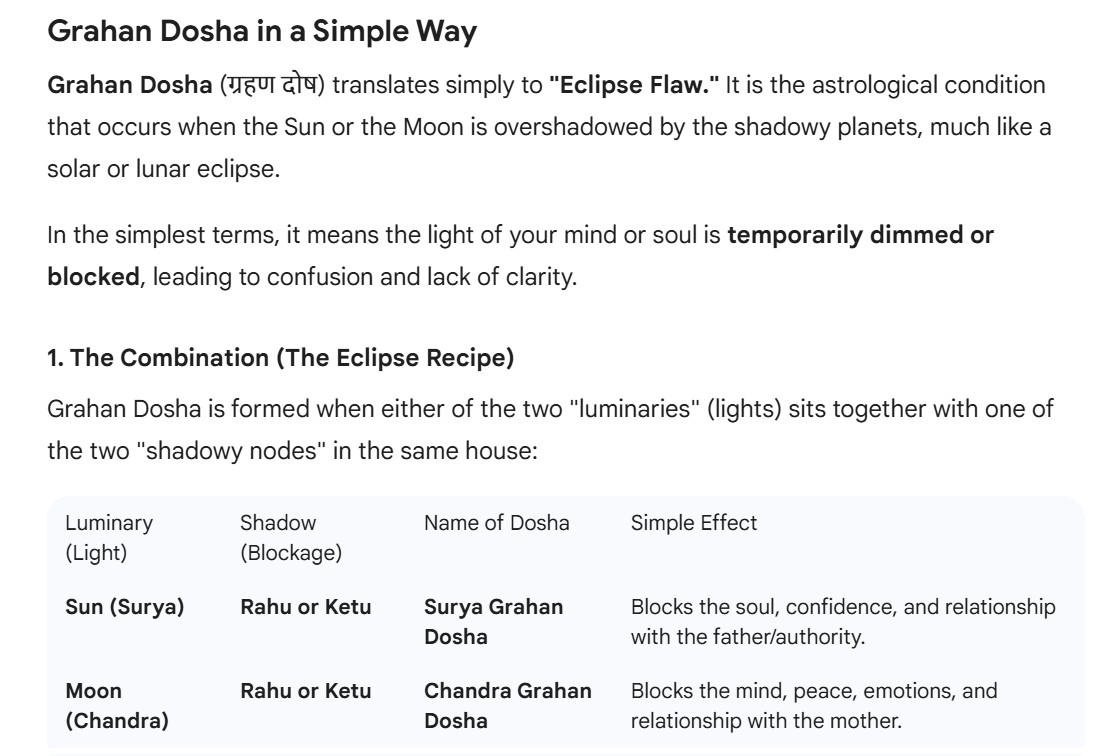This screenshot has height=756, width=1110.
Task: Select the "Moon (Chandra)" table cell
Action: click(x=117, y=705)
